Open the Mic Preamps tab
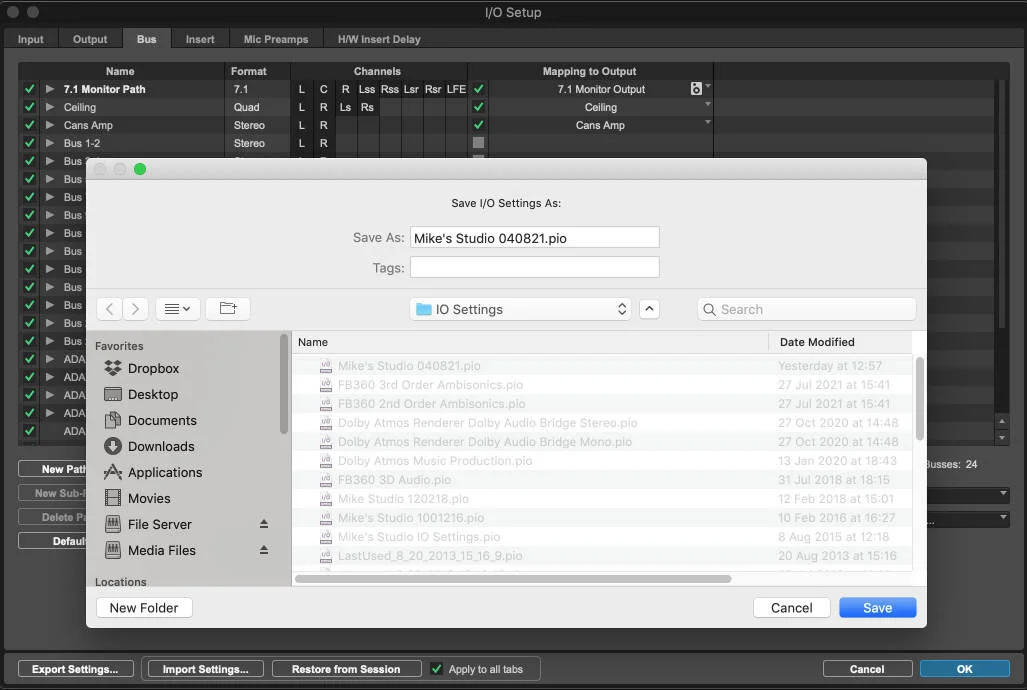 click(275, 39)
